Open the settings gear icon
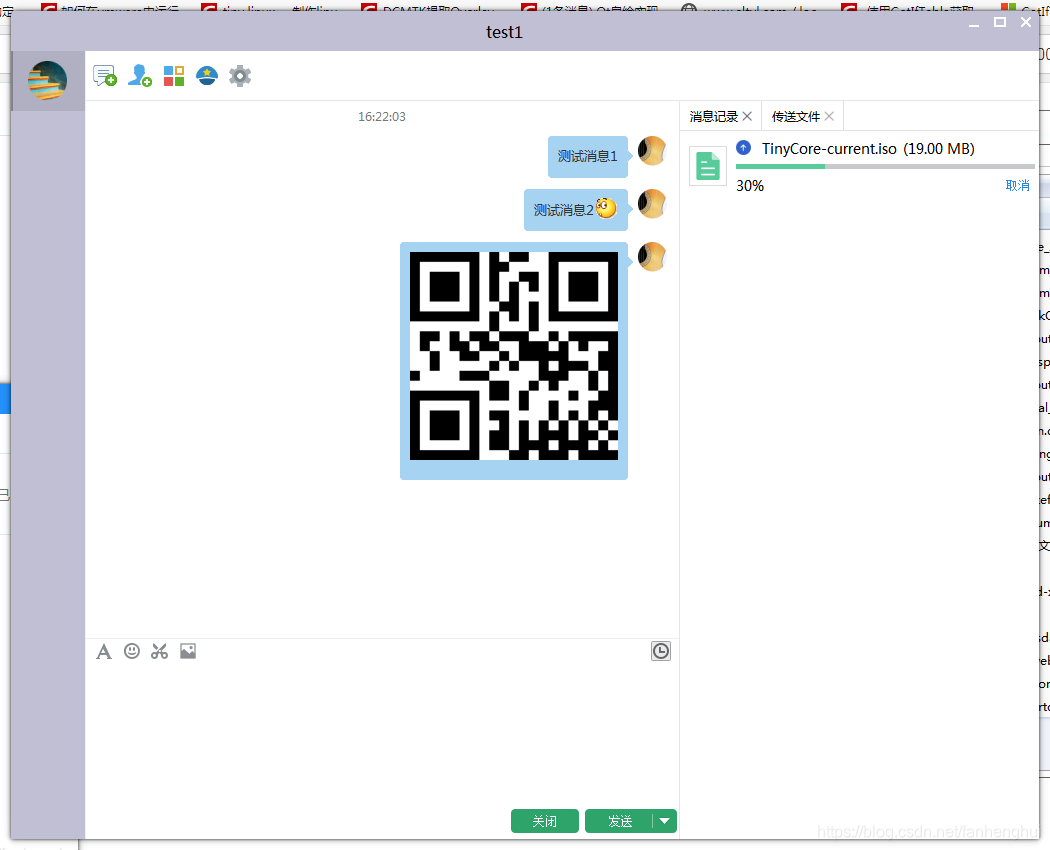This screenshot has width=1050, height=850. click(240, 76)
